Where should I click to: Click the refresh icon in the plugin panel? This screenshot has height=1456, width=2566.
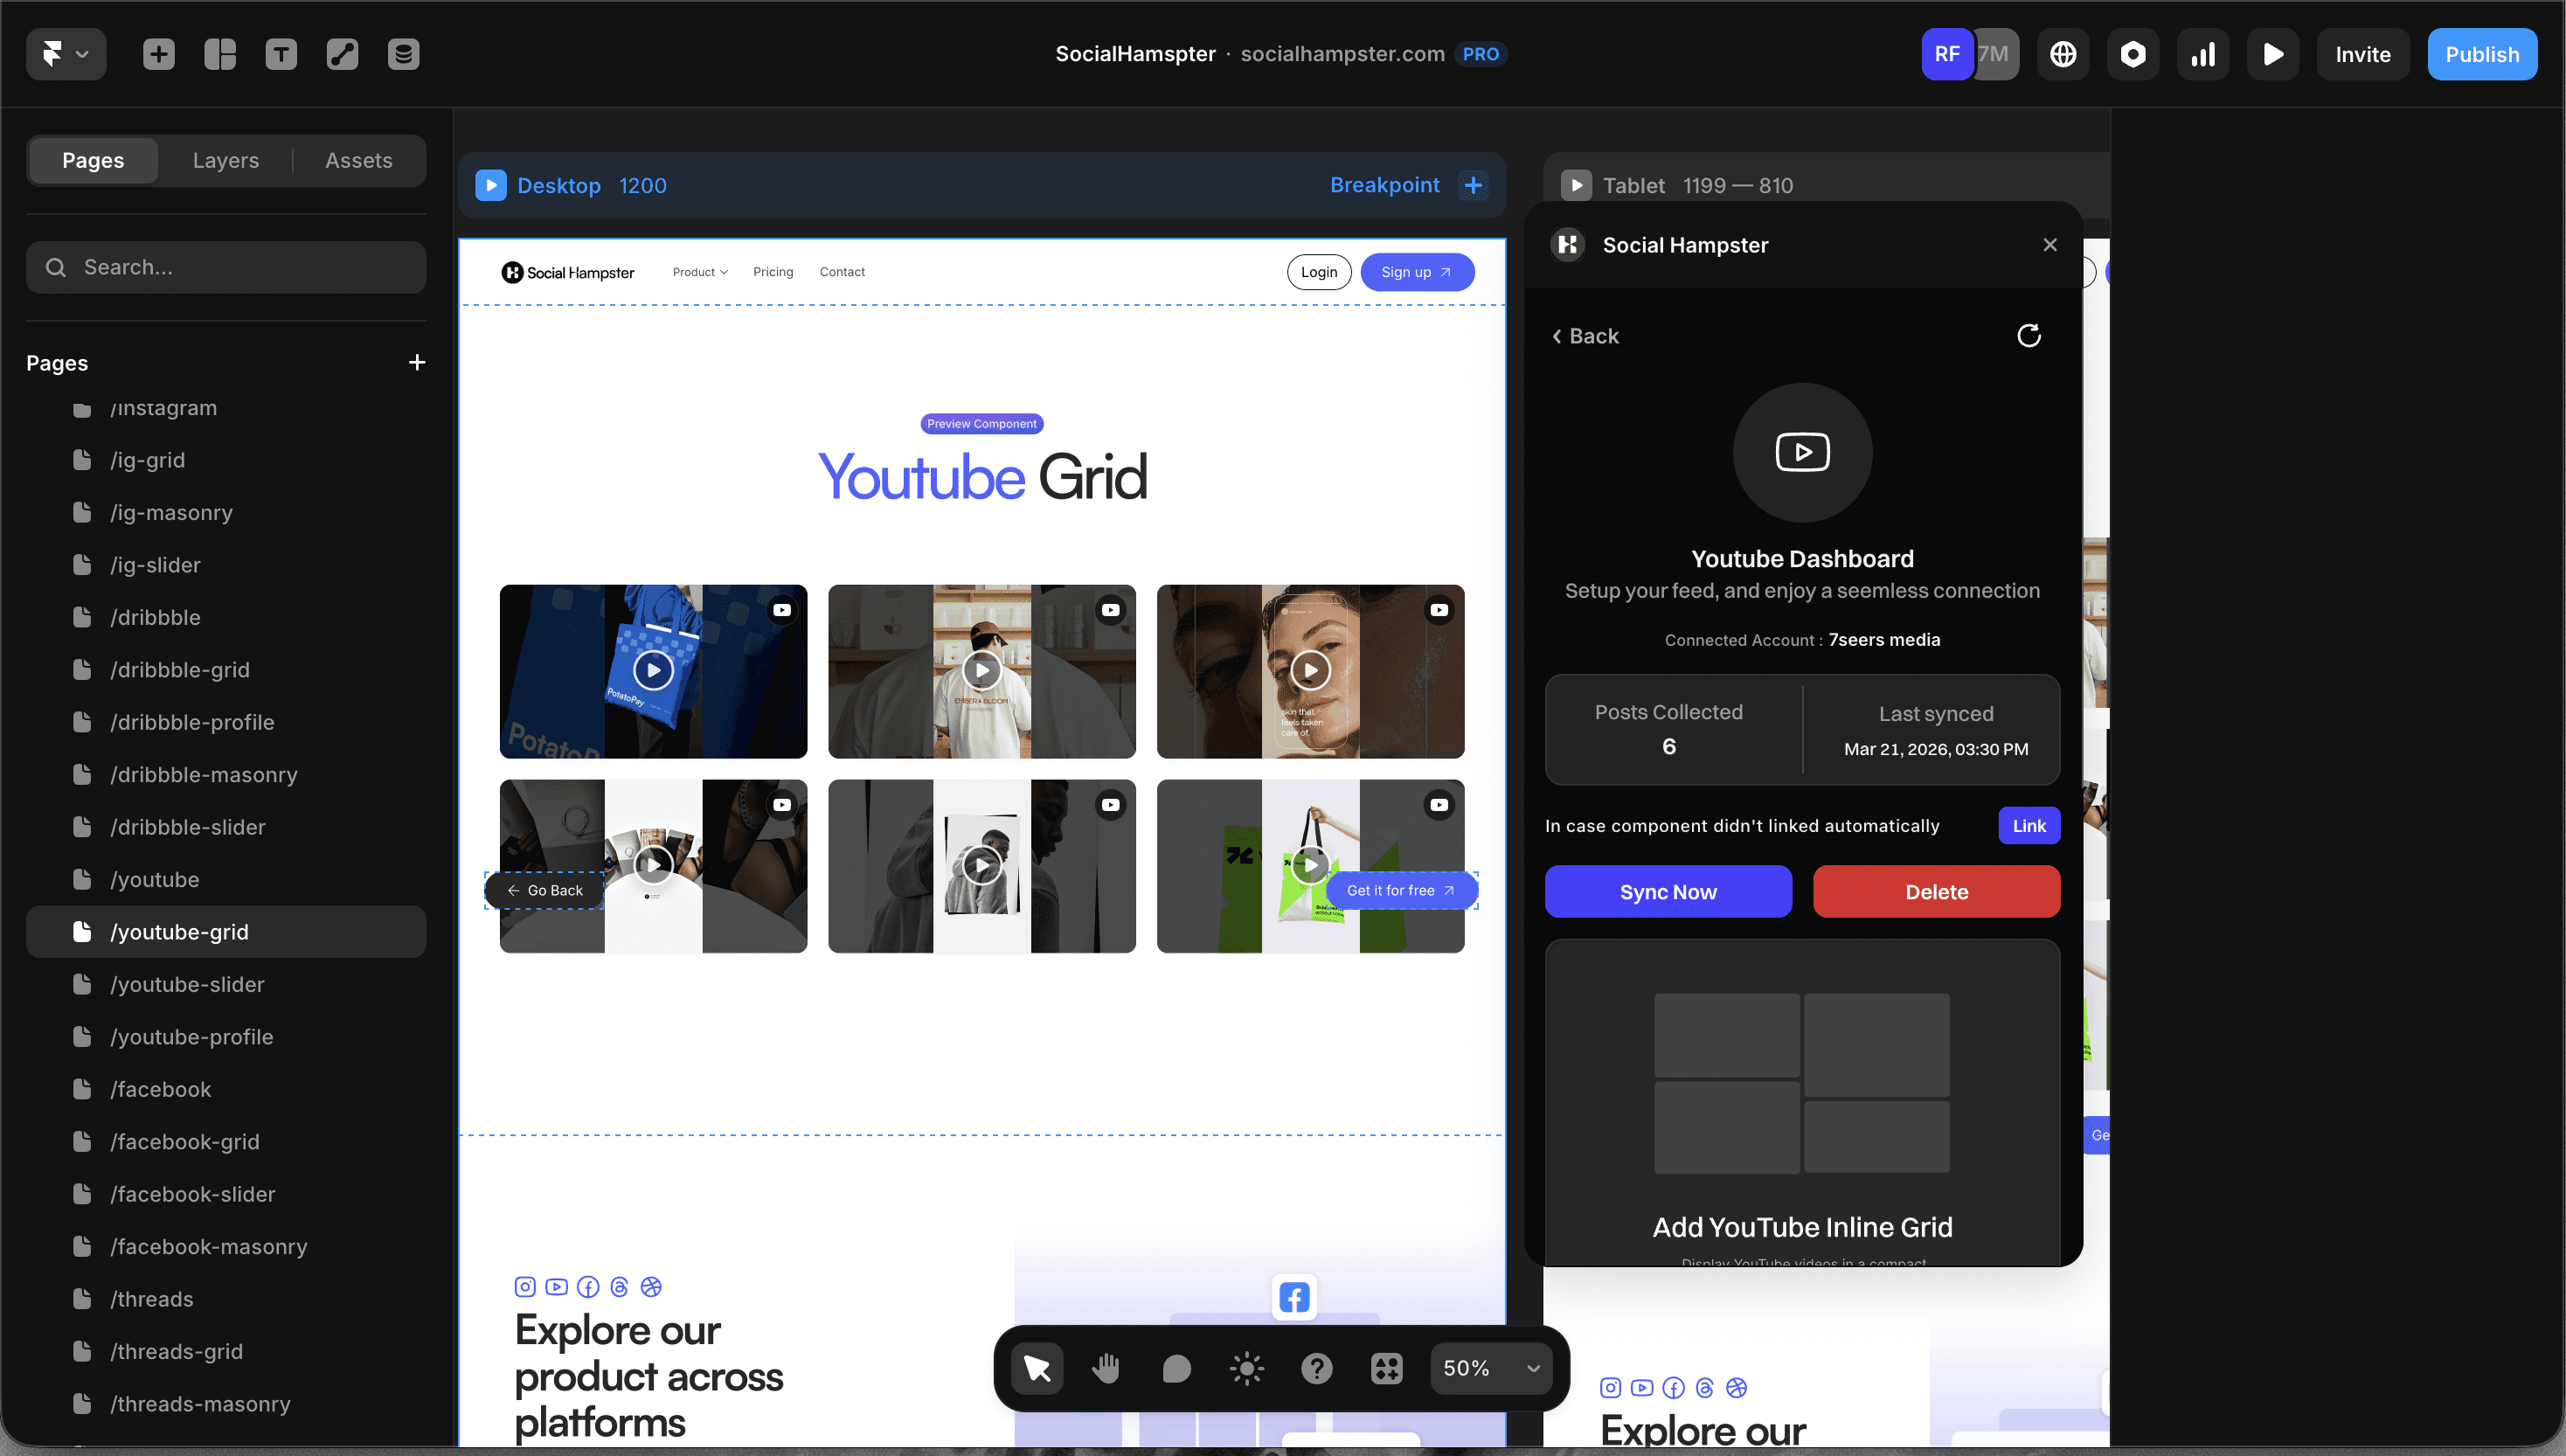(2028, 336)
